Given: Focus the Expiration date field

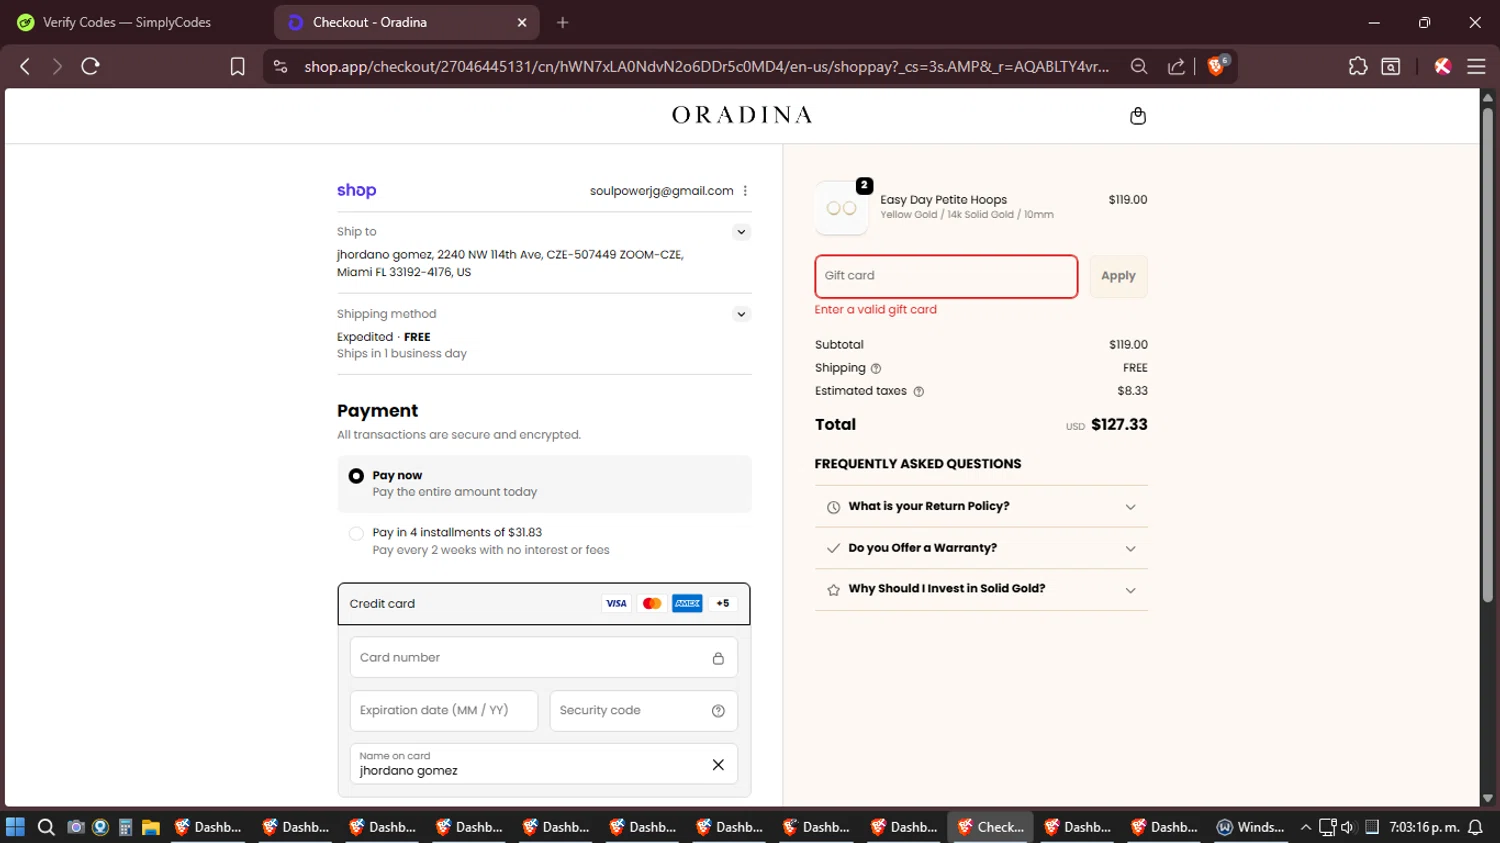Looking at the screenshot, I should pyautogui.click(x=444, y=711).
